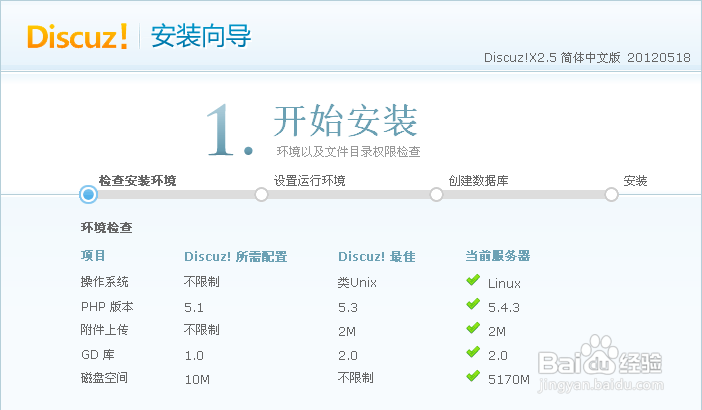Click the 操作系统 row label
The width and height of the screenshot is (702, 410).
click(x=104, y=282)
